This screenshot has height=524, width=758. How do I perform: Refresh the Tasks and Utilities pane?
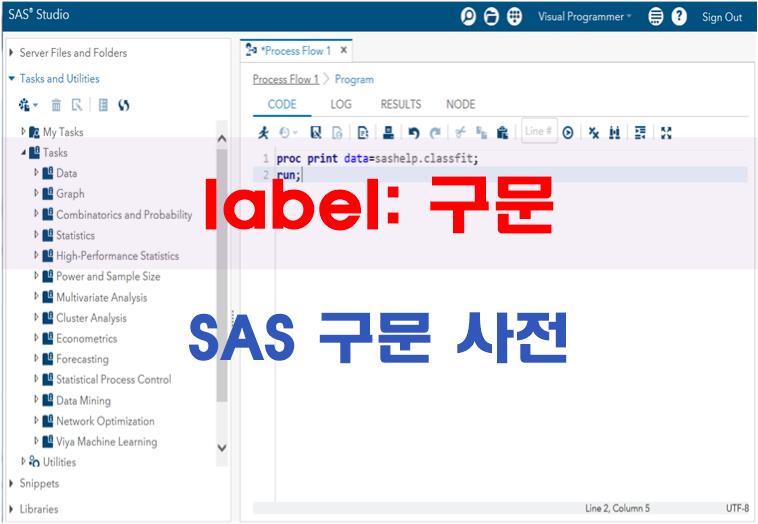click(x=124, y=104)
